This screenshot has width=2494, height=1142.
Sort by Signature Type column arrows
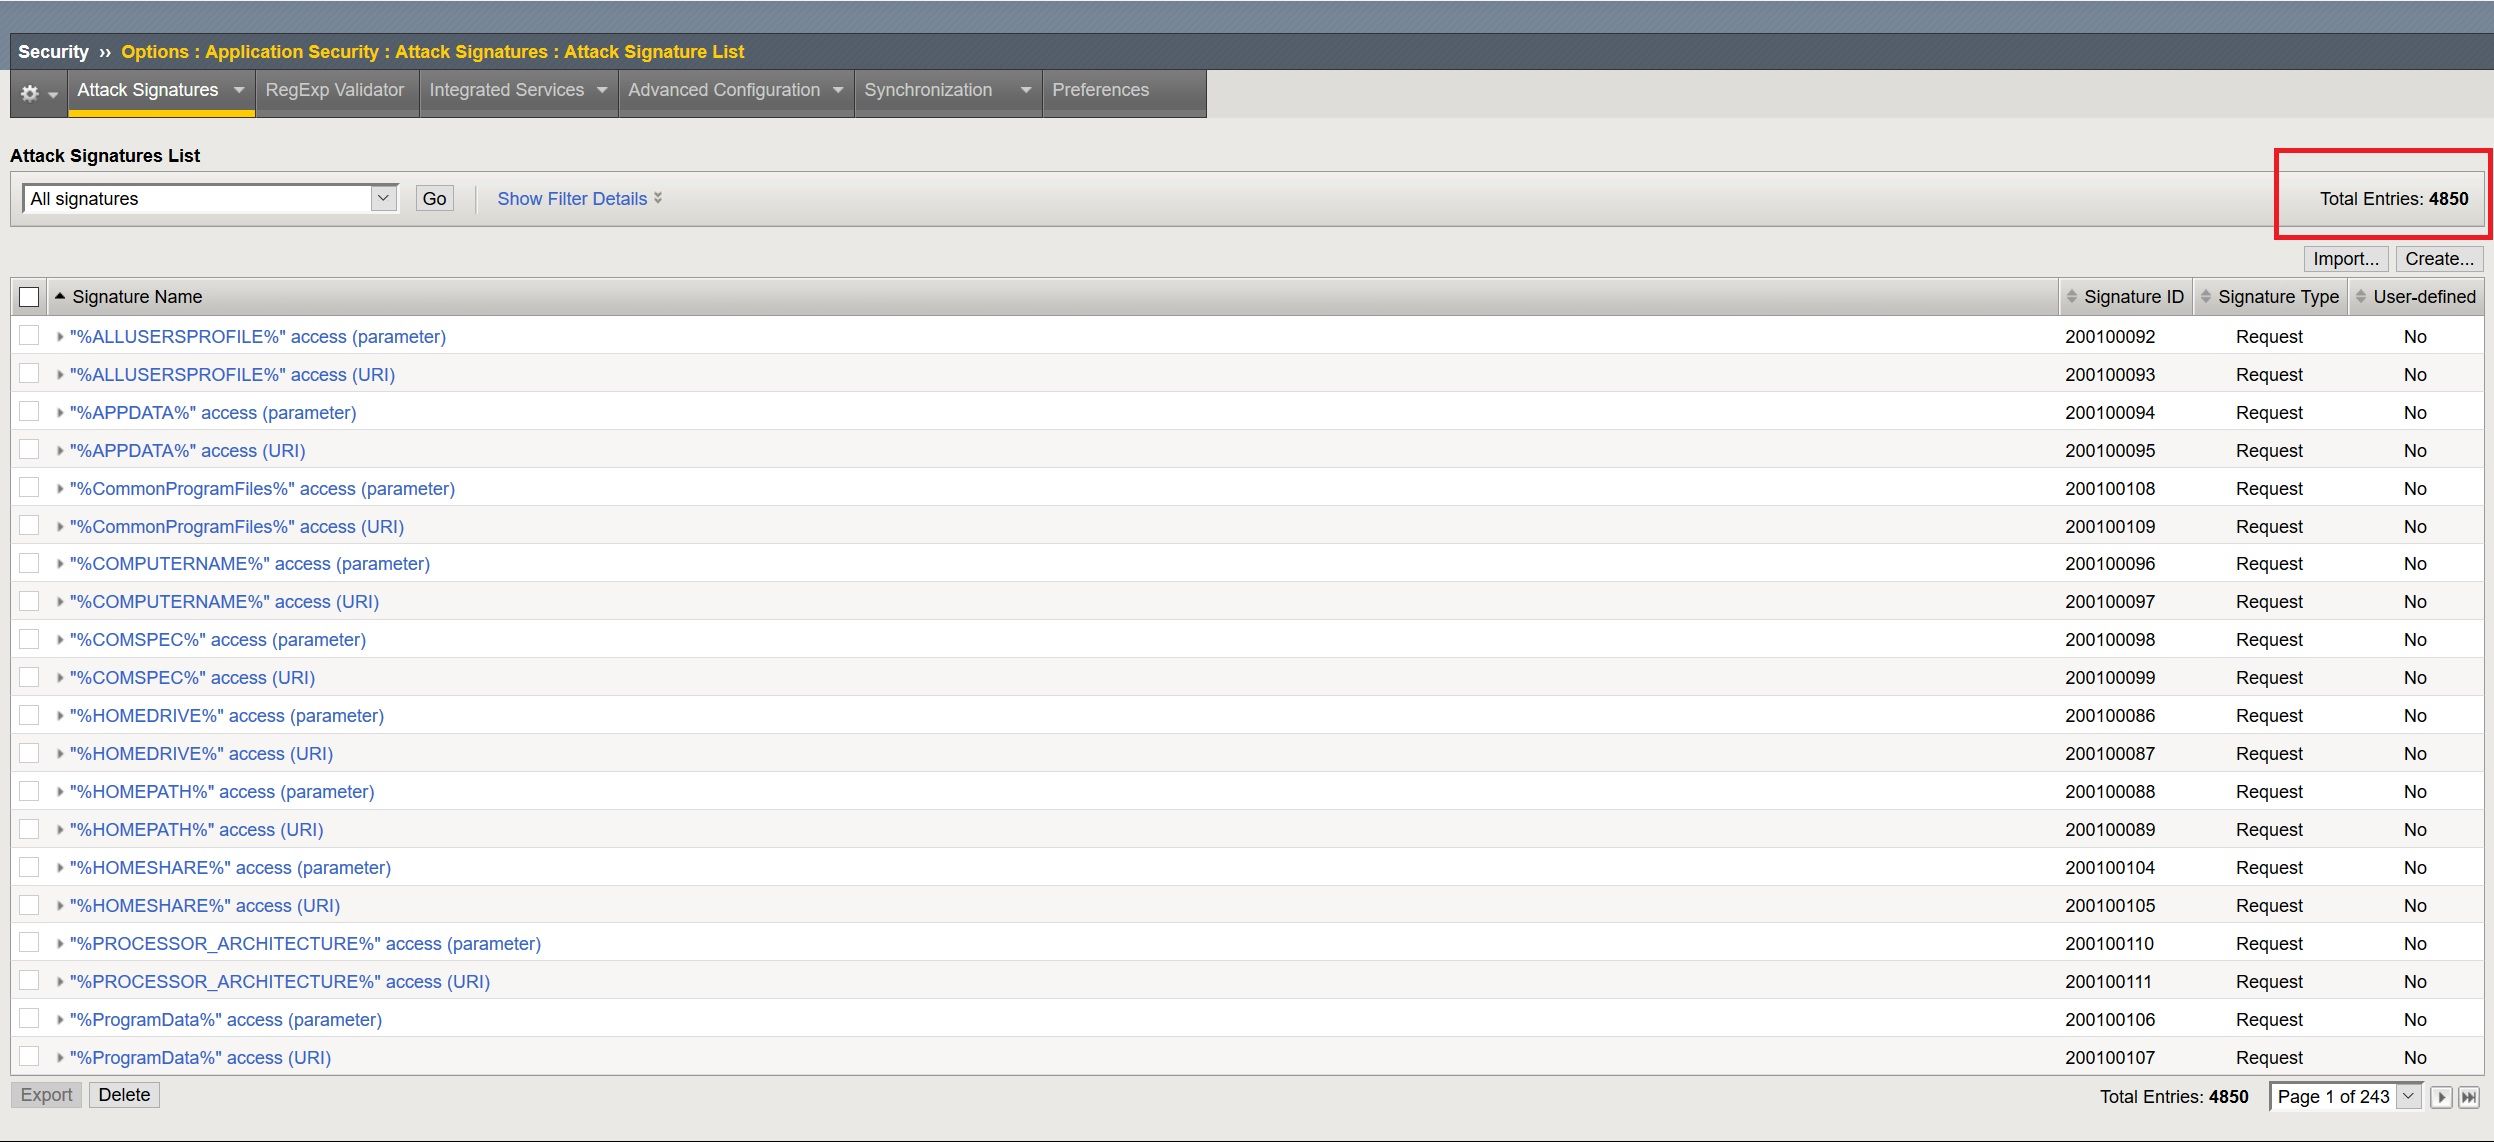[x=2206, y=297]
